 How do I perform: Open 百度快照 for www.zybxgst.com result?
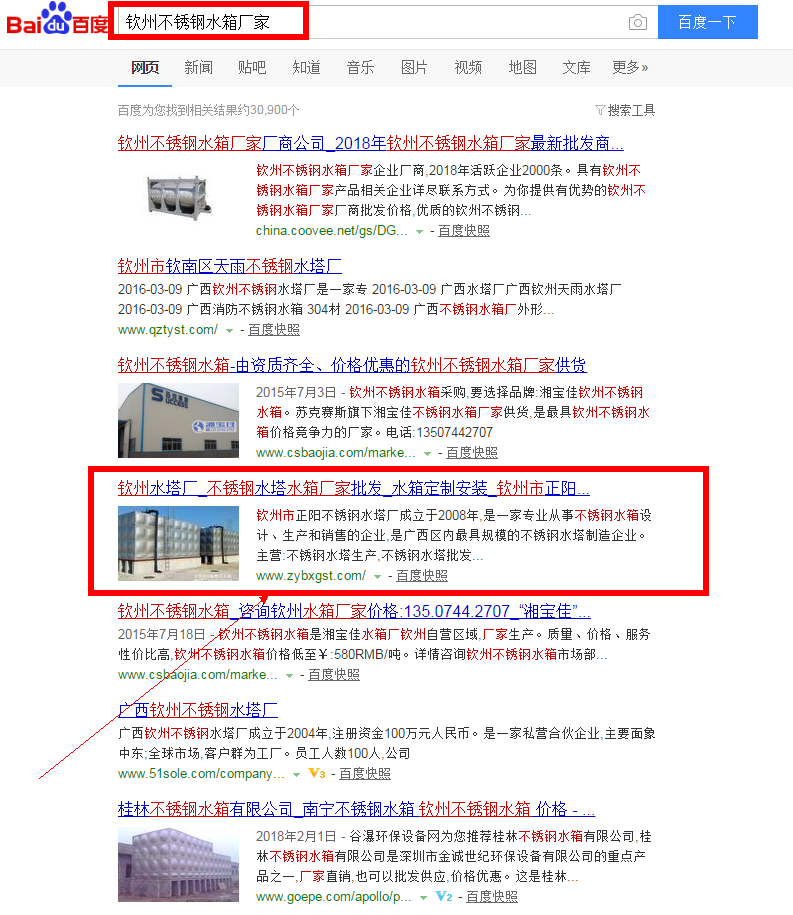[422, 575]
